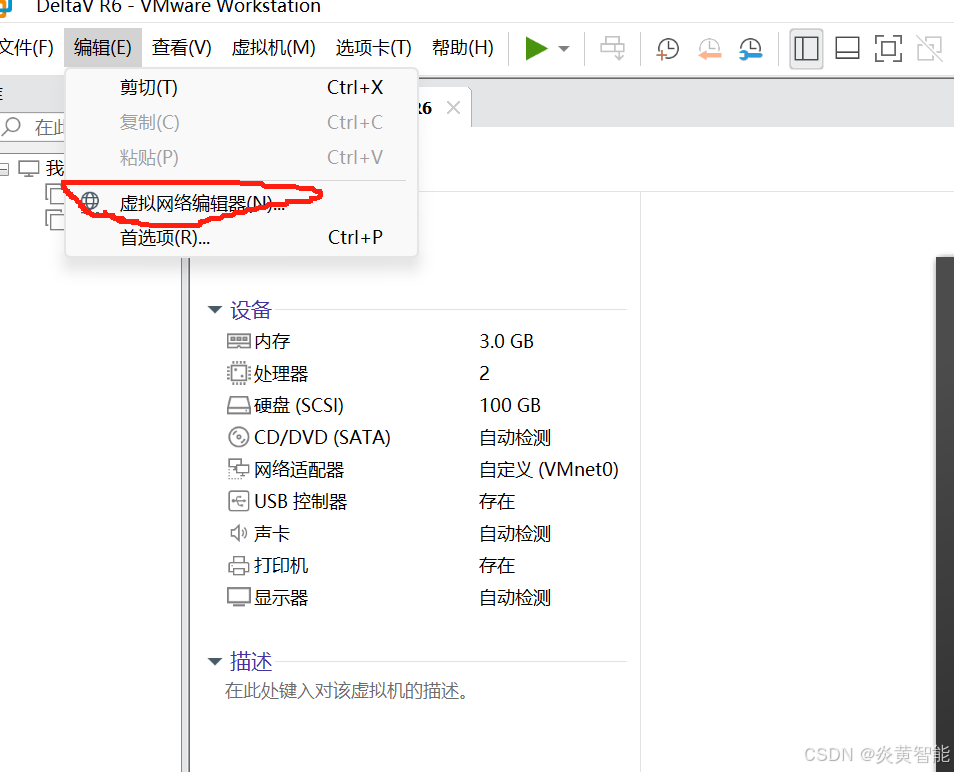
Task: Open the 选项卡(T) menu
Action: 373,47
